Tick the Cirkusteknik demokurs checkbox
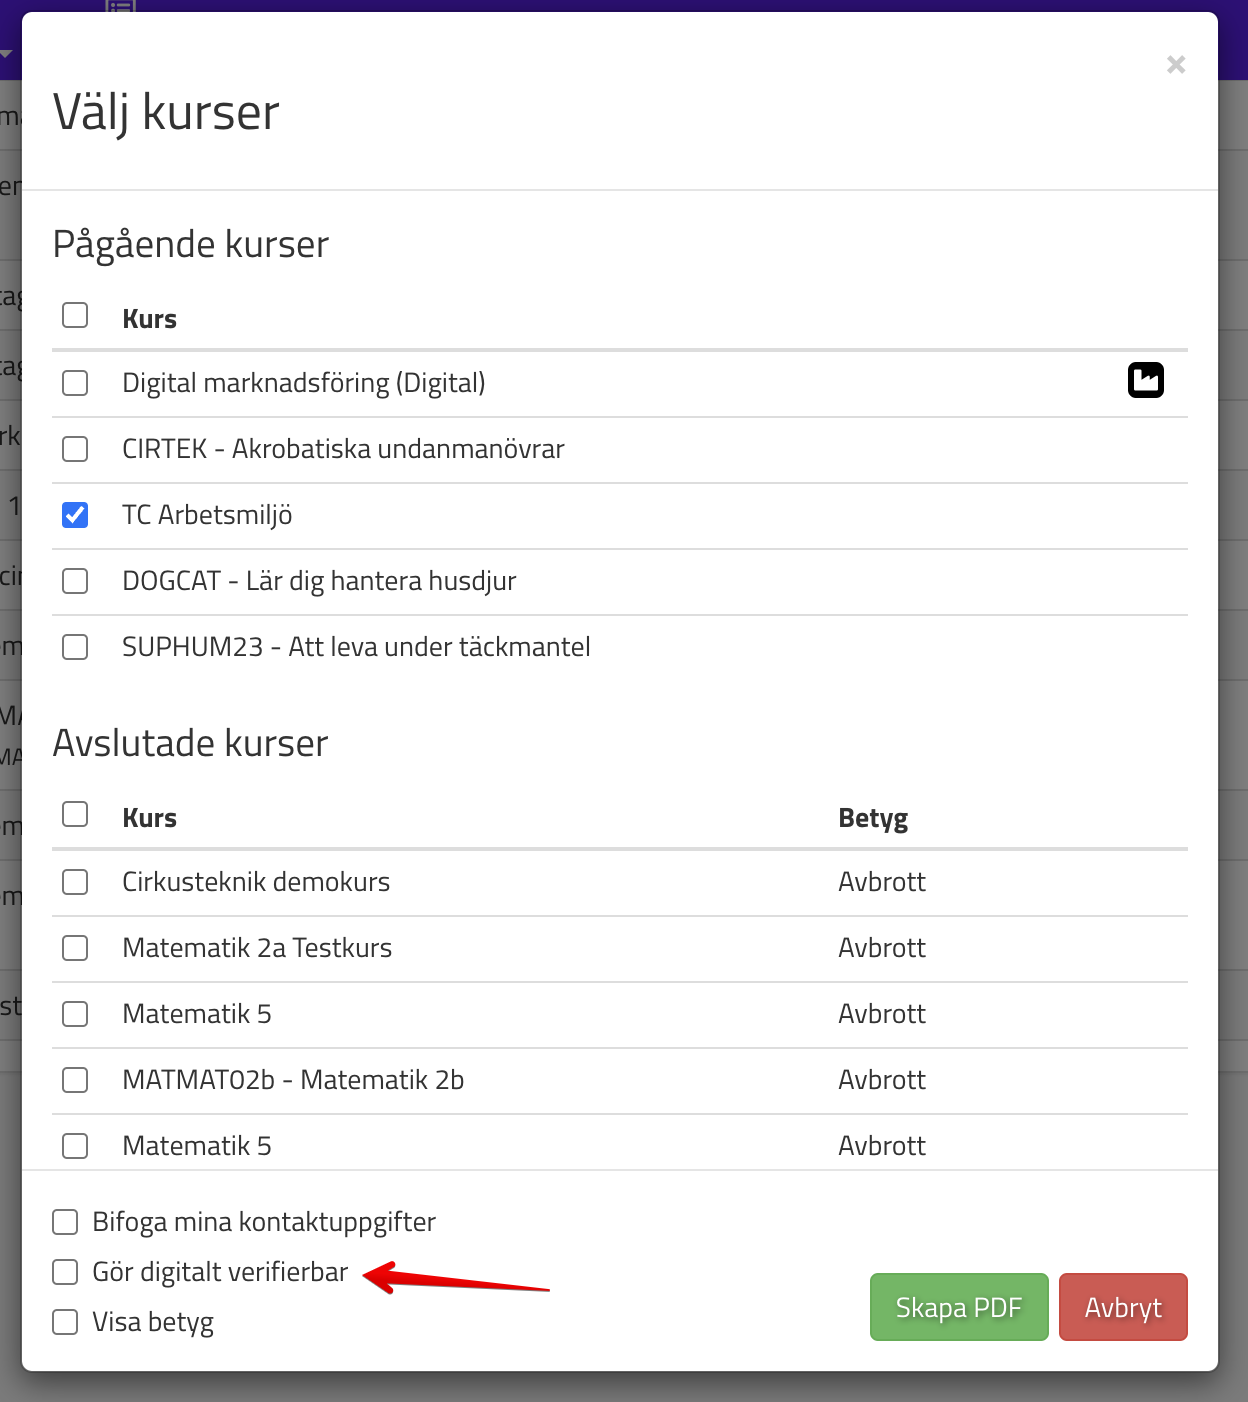The width and height of the screenshot is (1248, 1402). (75, 882)
